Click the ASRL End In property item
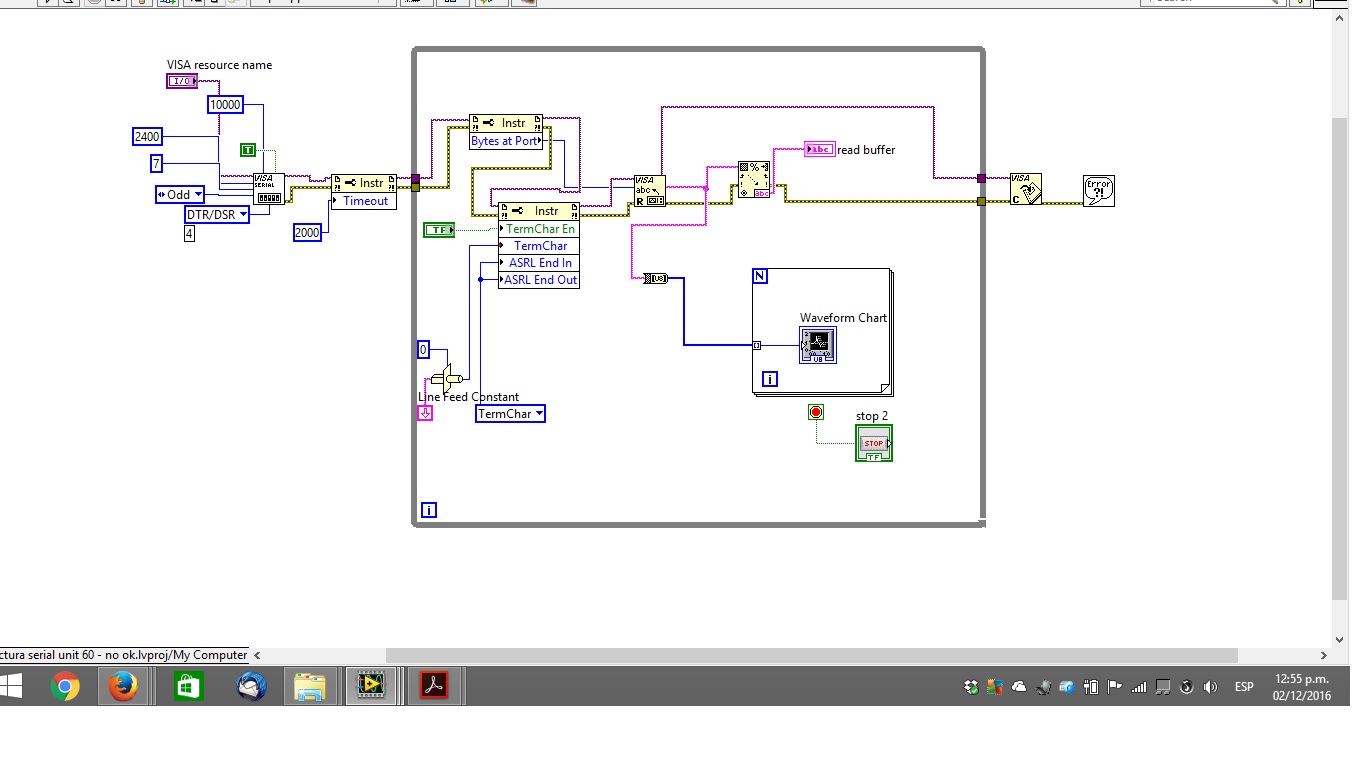 [x=539, y=263]
